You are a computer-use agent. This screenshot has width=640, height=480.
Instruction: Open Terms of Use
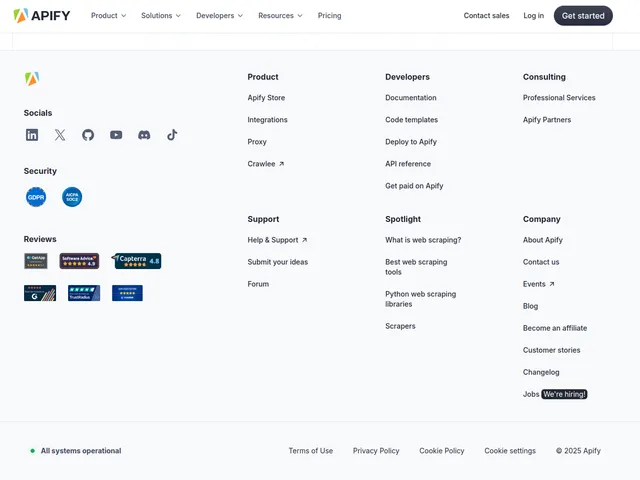[311, 451]
